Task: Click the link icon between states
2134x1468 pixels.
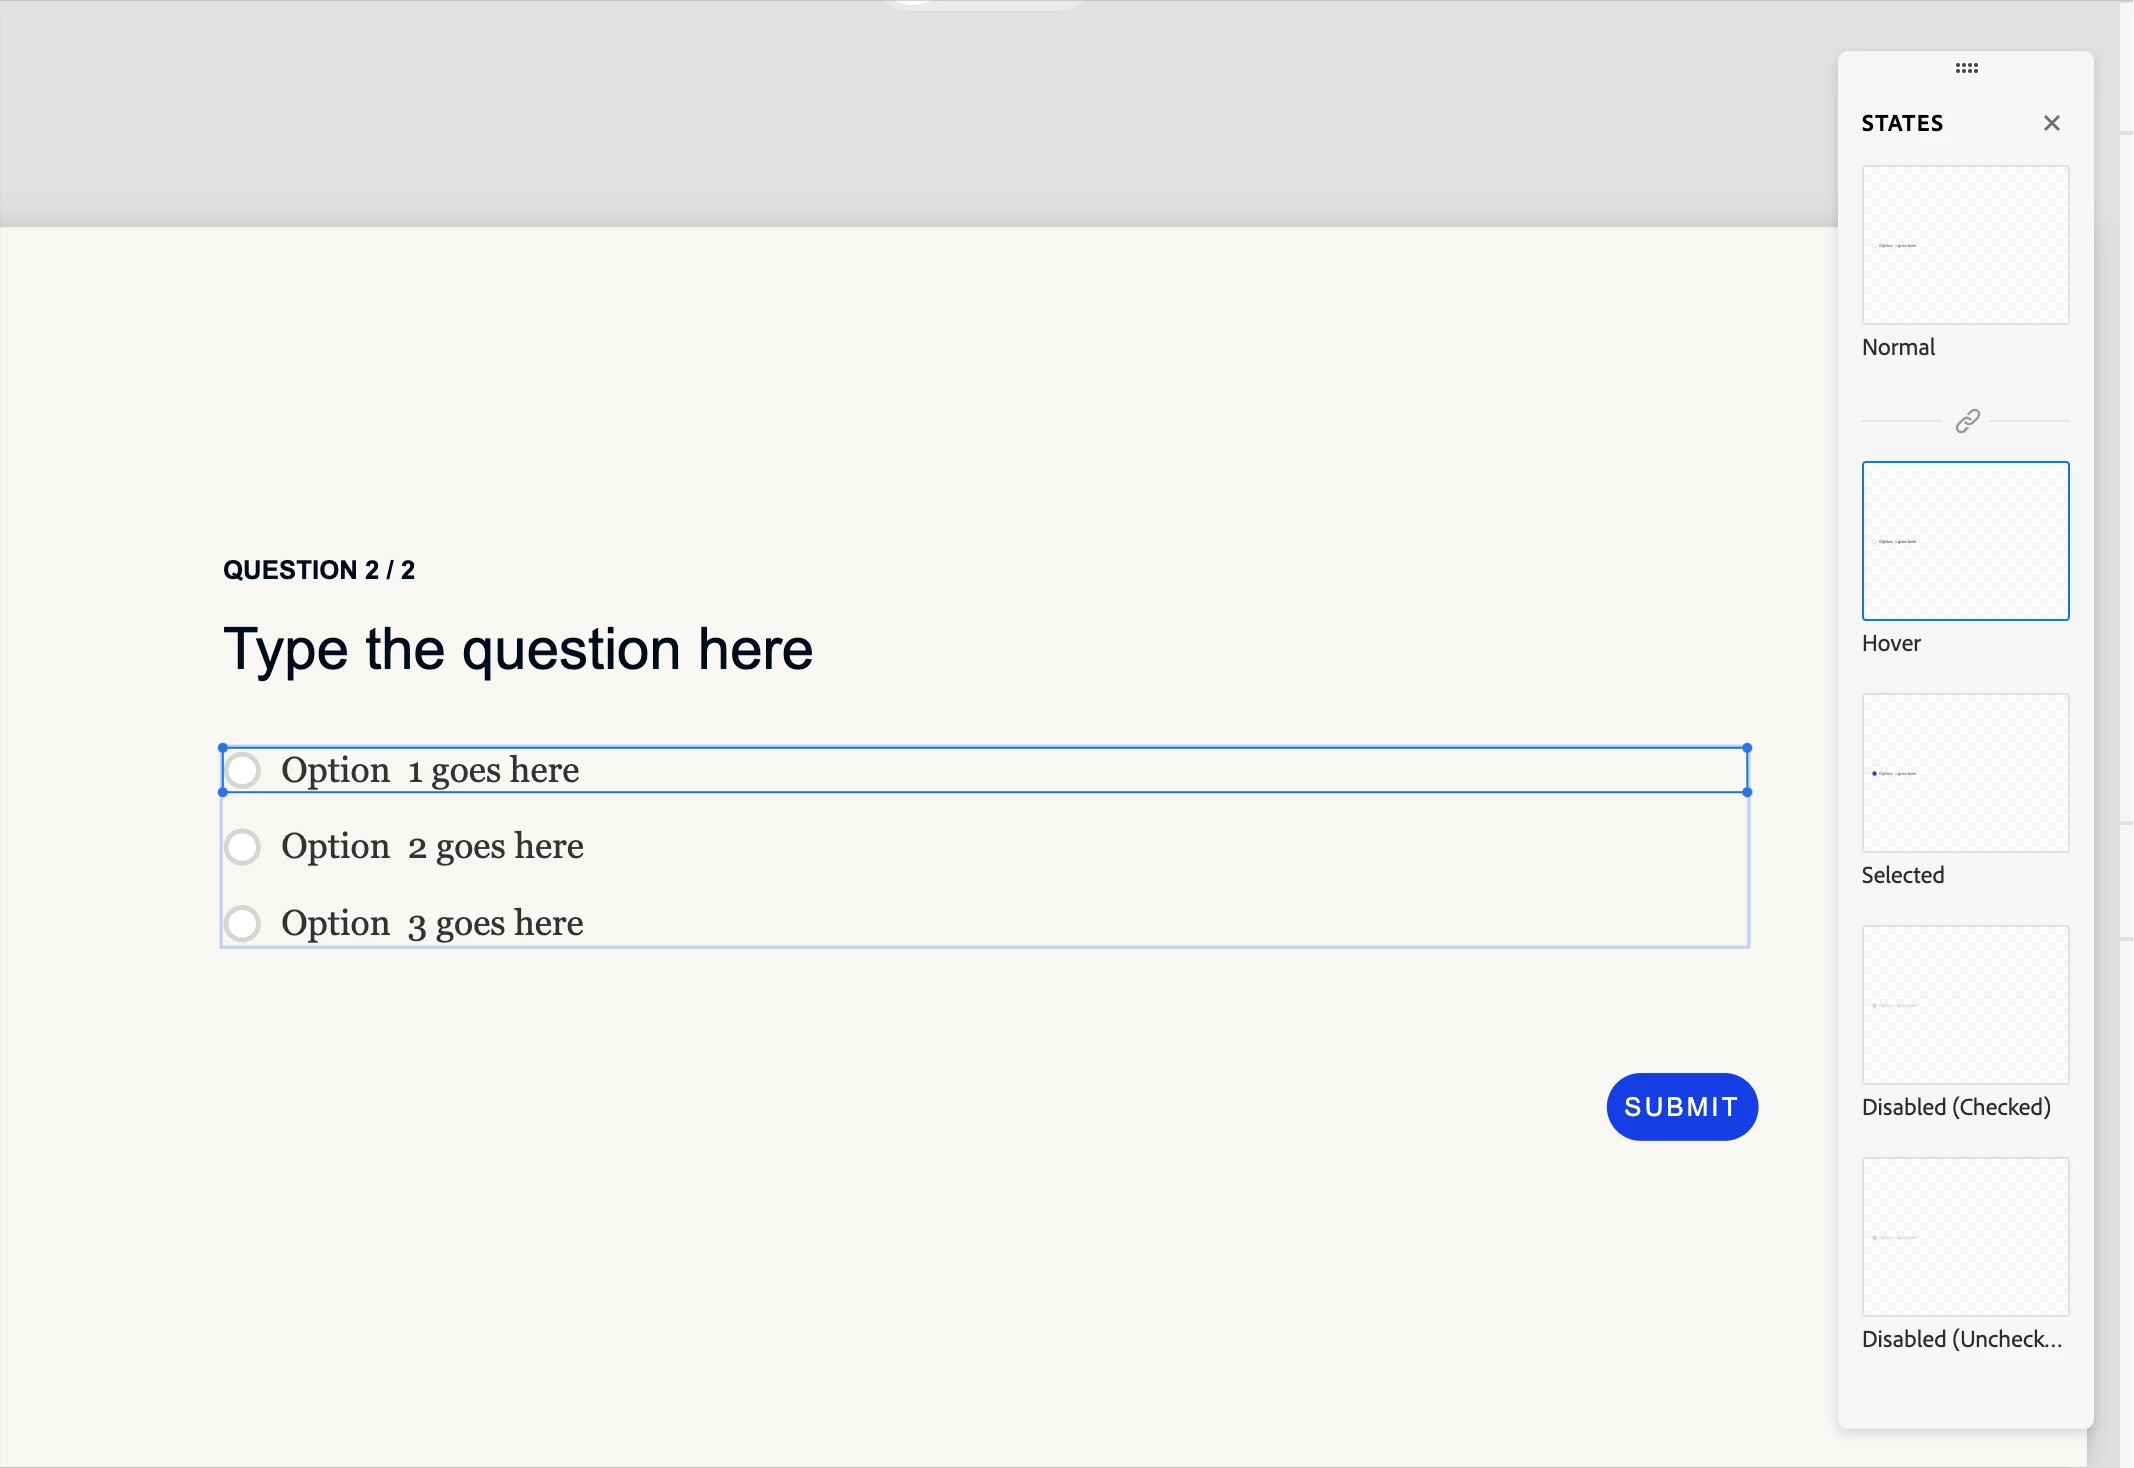Action: (1967, 421)
